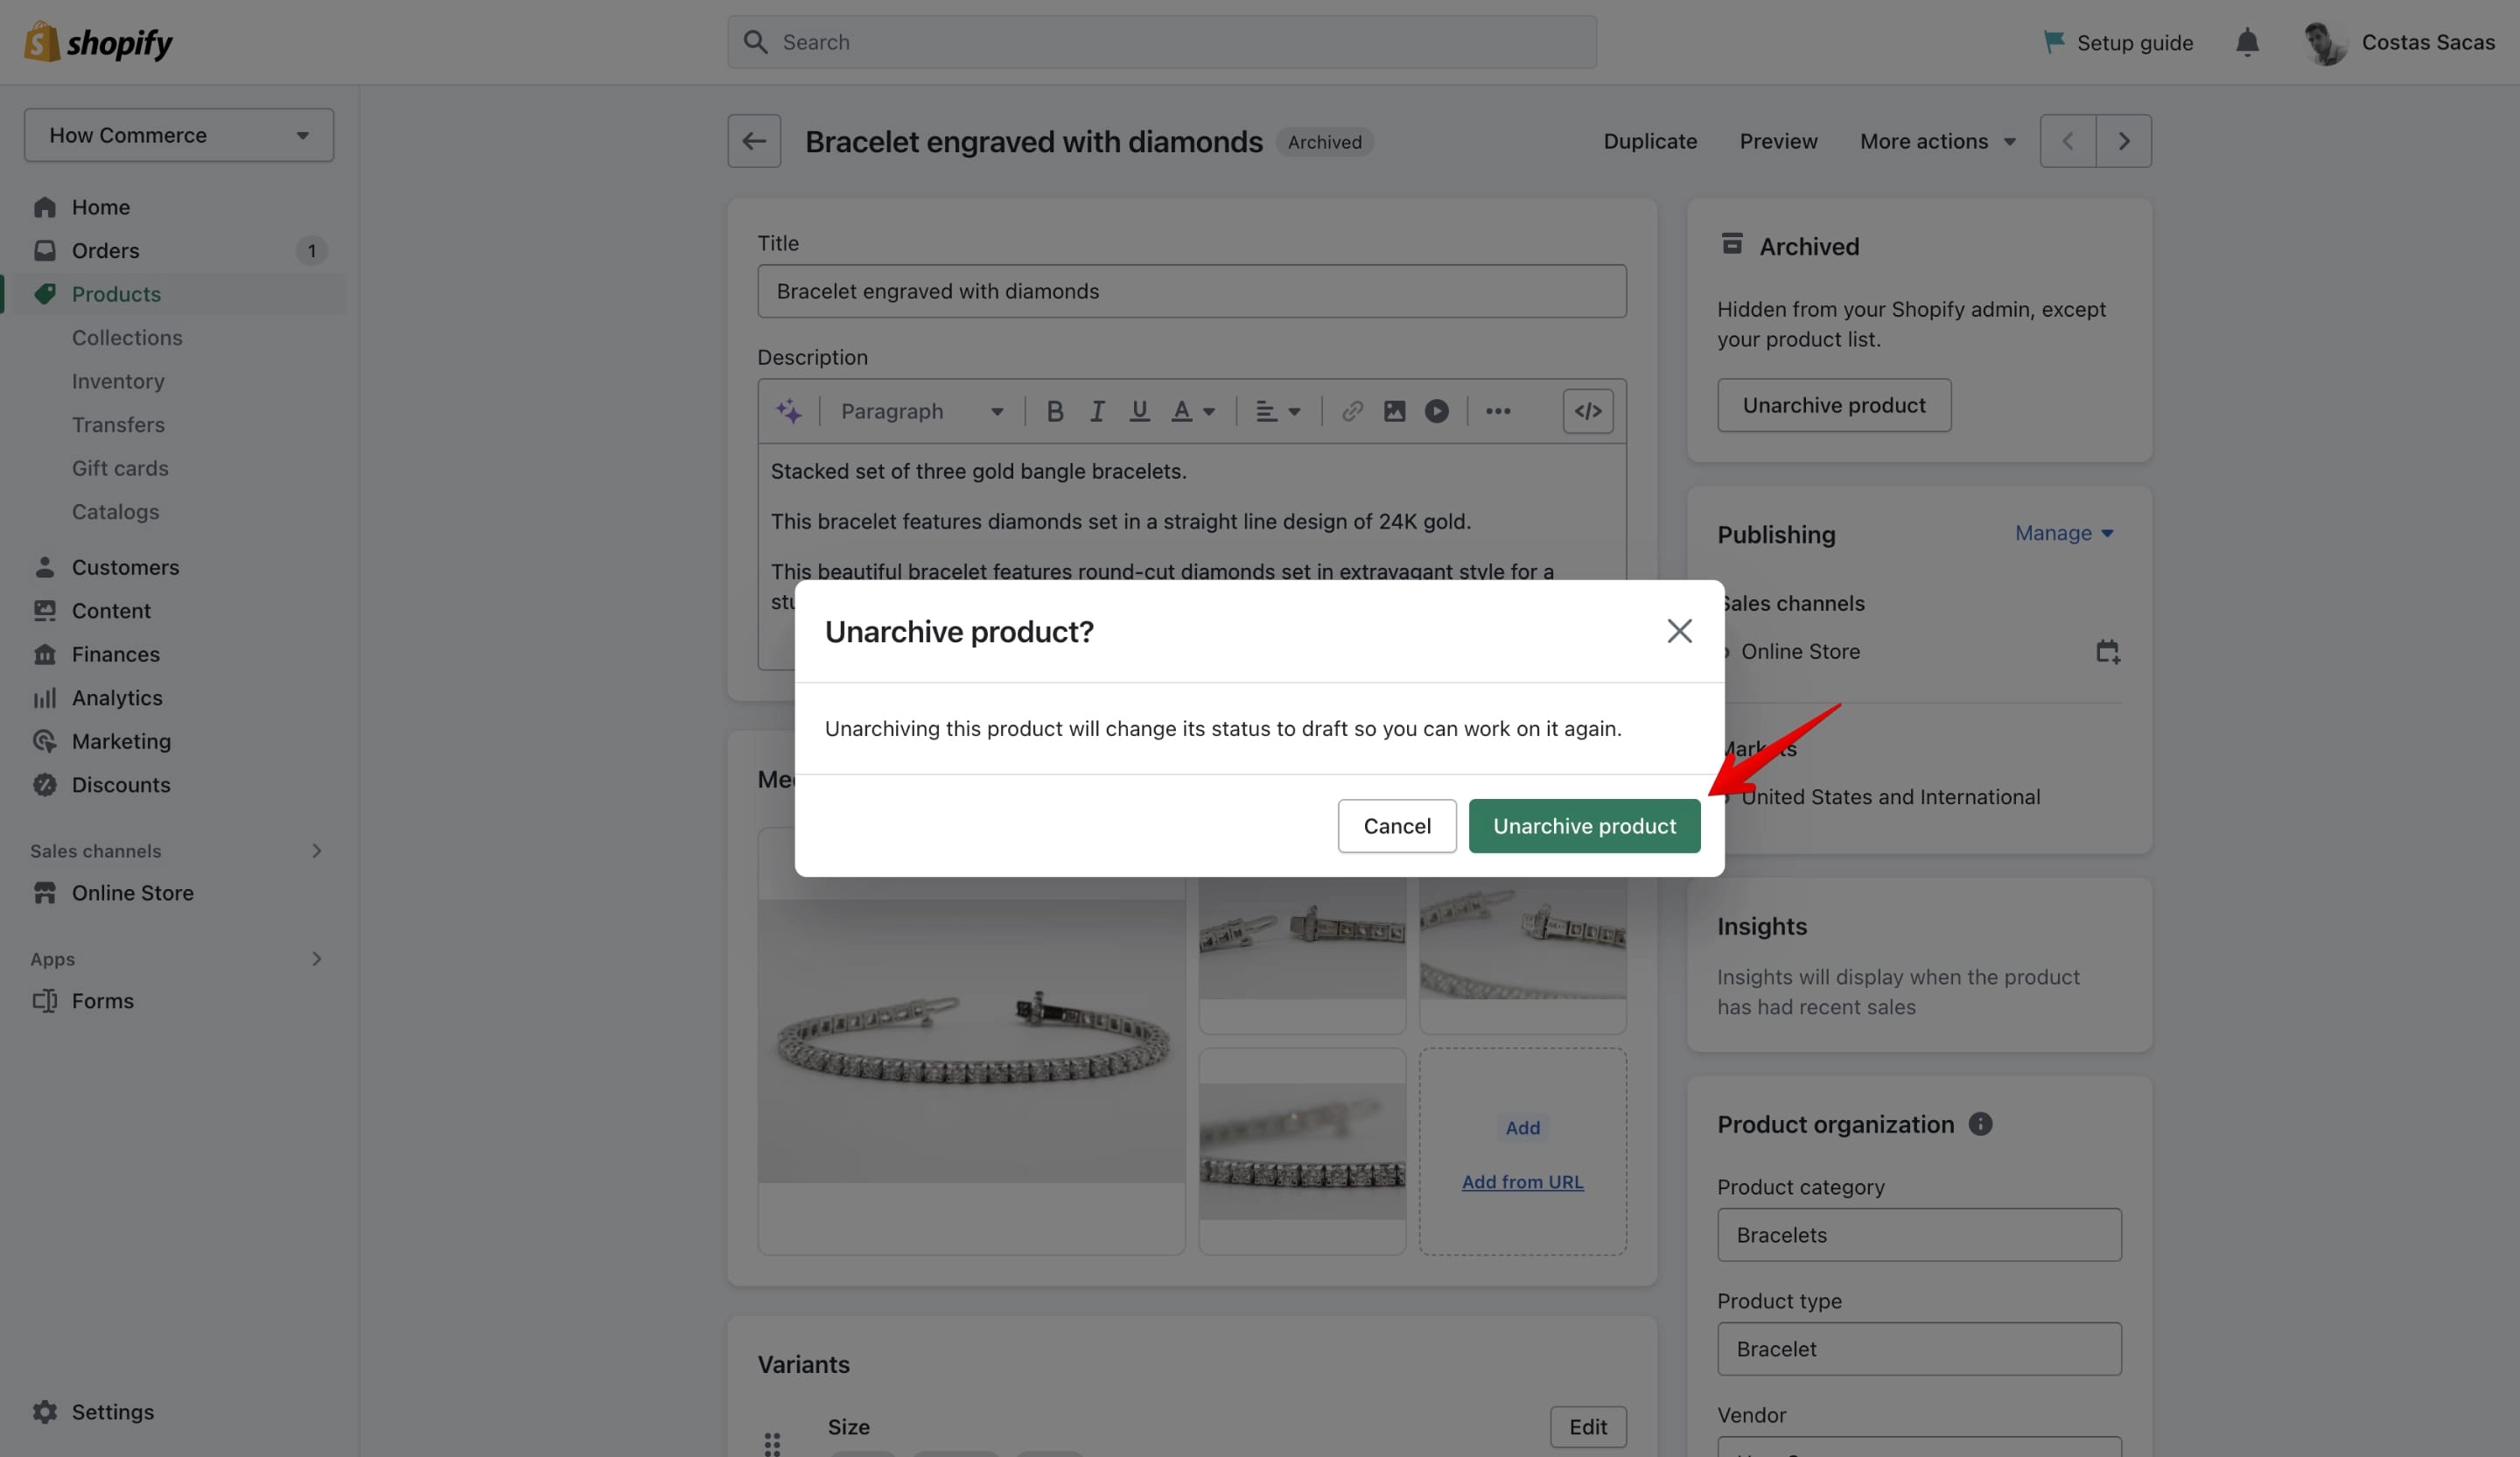Open the text alignment dropdown
The height and width of the screenshot is (1457, 2520).
point(1278,411)
